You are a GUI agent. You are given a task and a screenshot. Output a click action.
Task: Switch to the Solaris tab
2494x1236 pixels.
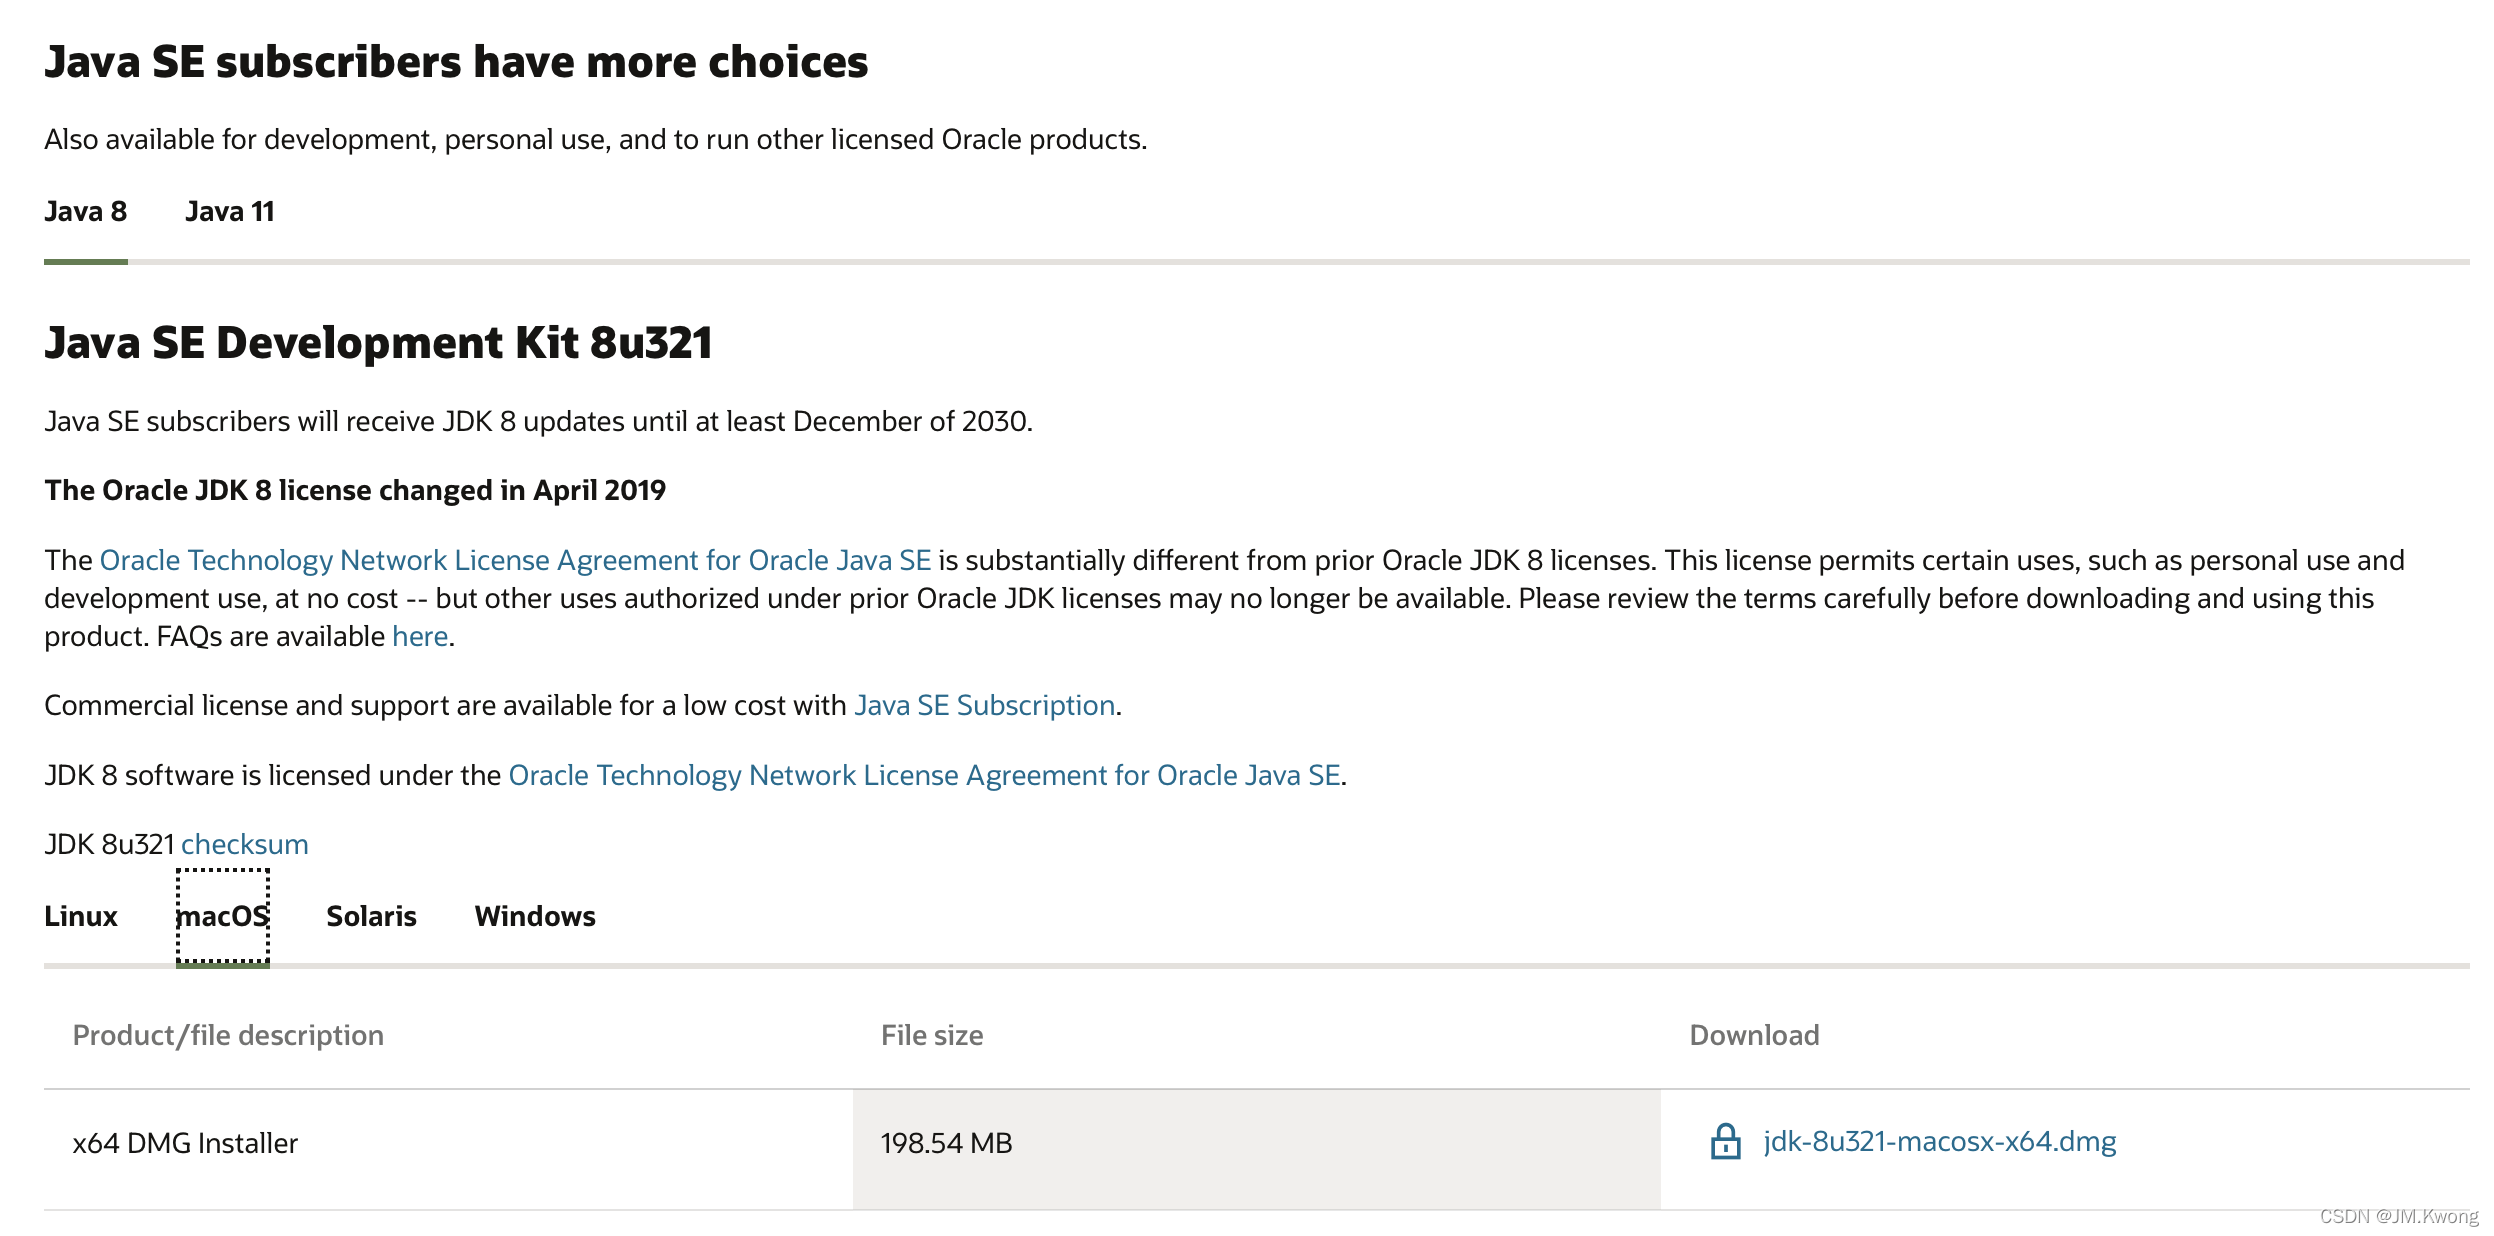371,916
